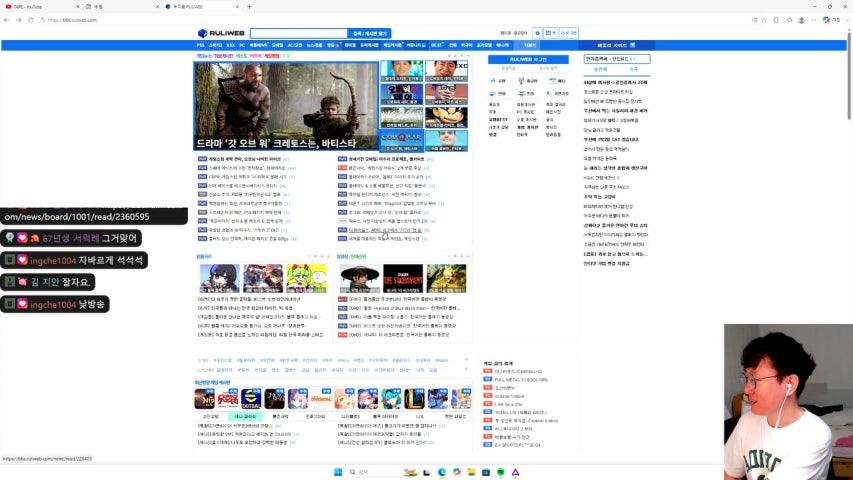Open the browser three-dot menu
The width and height of the screenshot is (853, 480).
point(813,20)
